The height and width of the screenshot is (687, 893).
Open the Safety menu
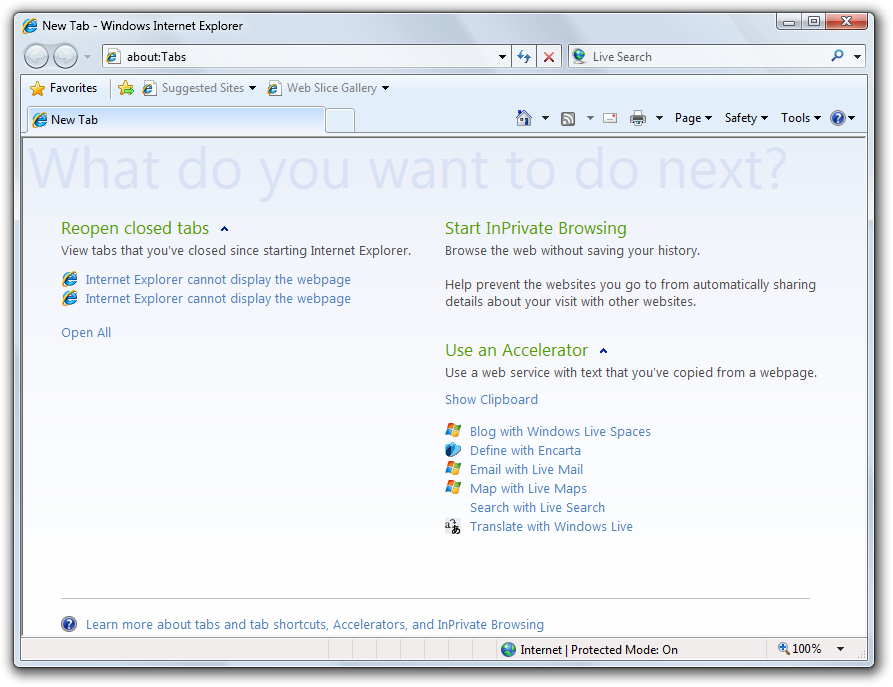(x=746, y=118)
